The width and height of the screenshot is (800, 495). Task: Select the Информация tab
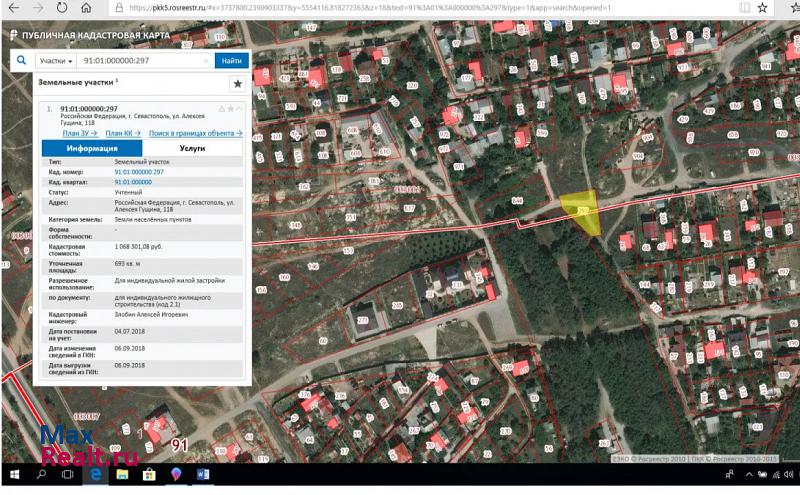92,147
